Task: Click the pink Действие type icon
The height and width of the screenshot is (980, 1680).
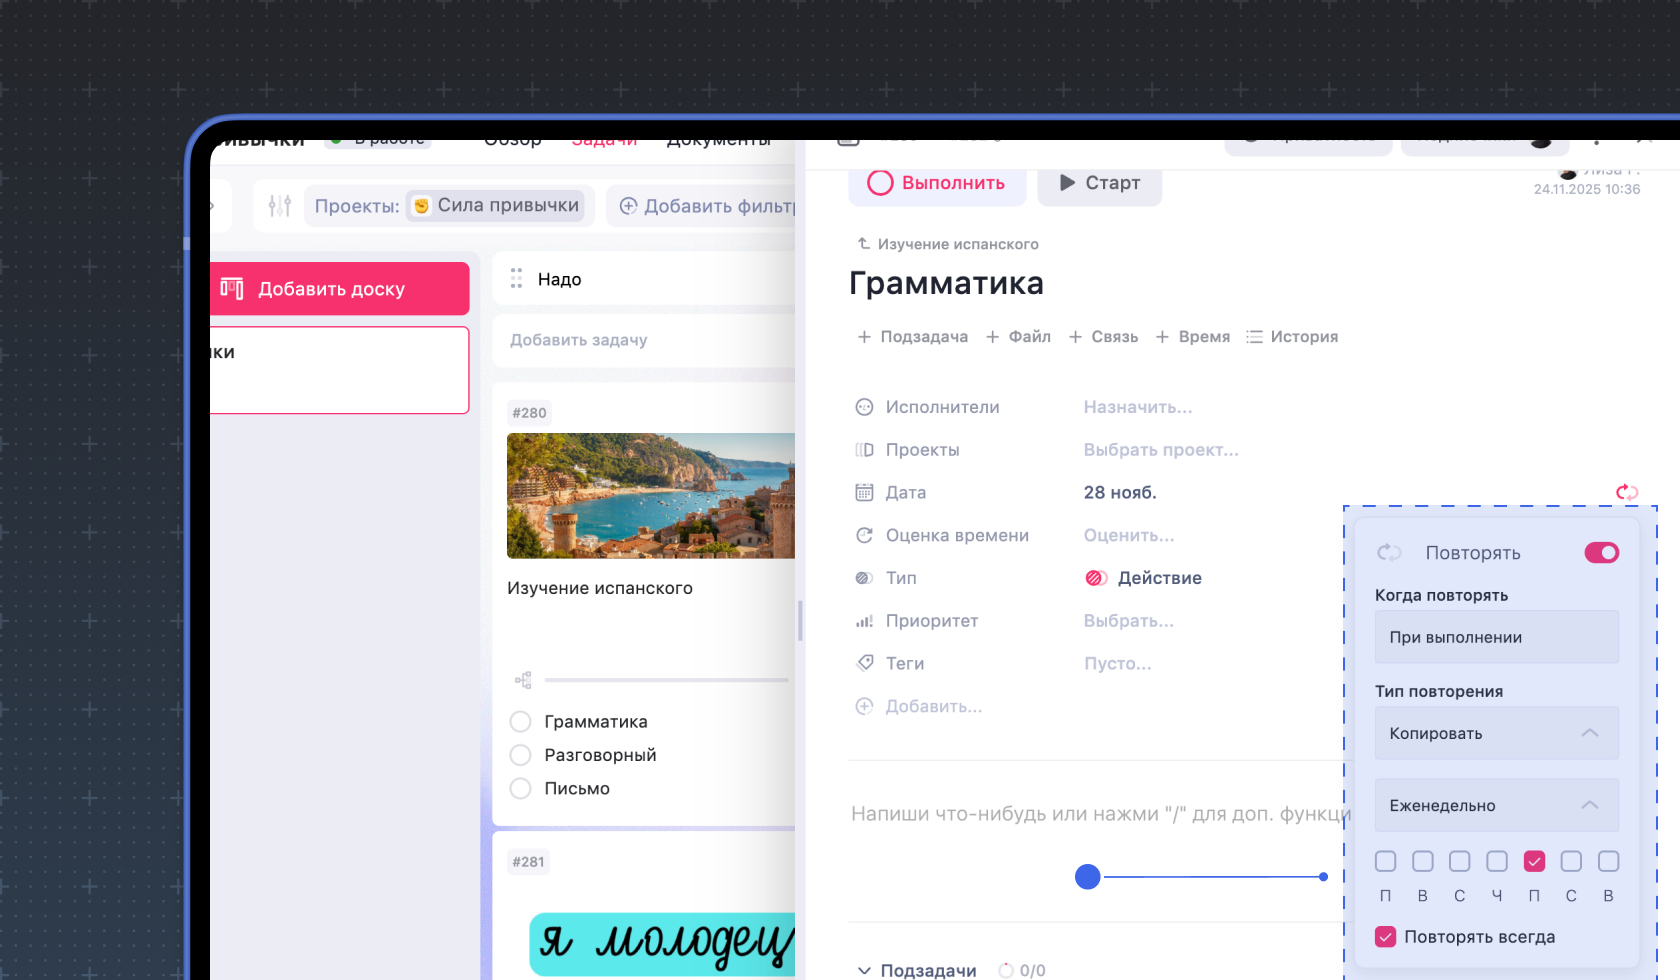Action: tap(1096, 578)
